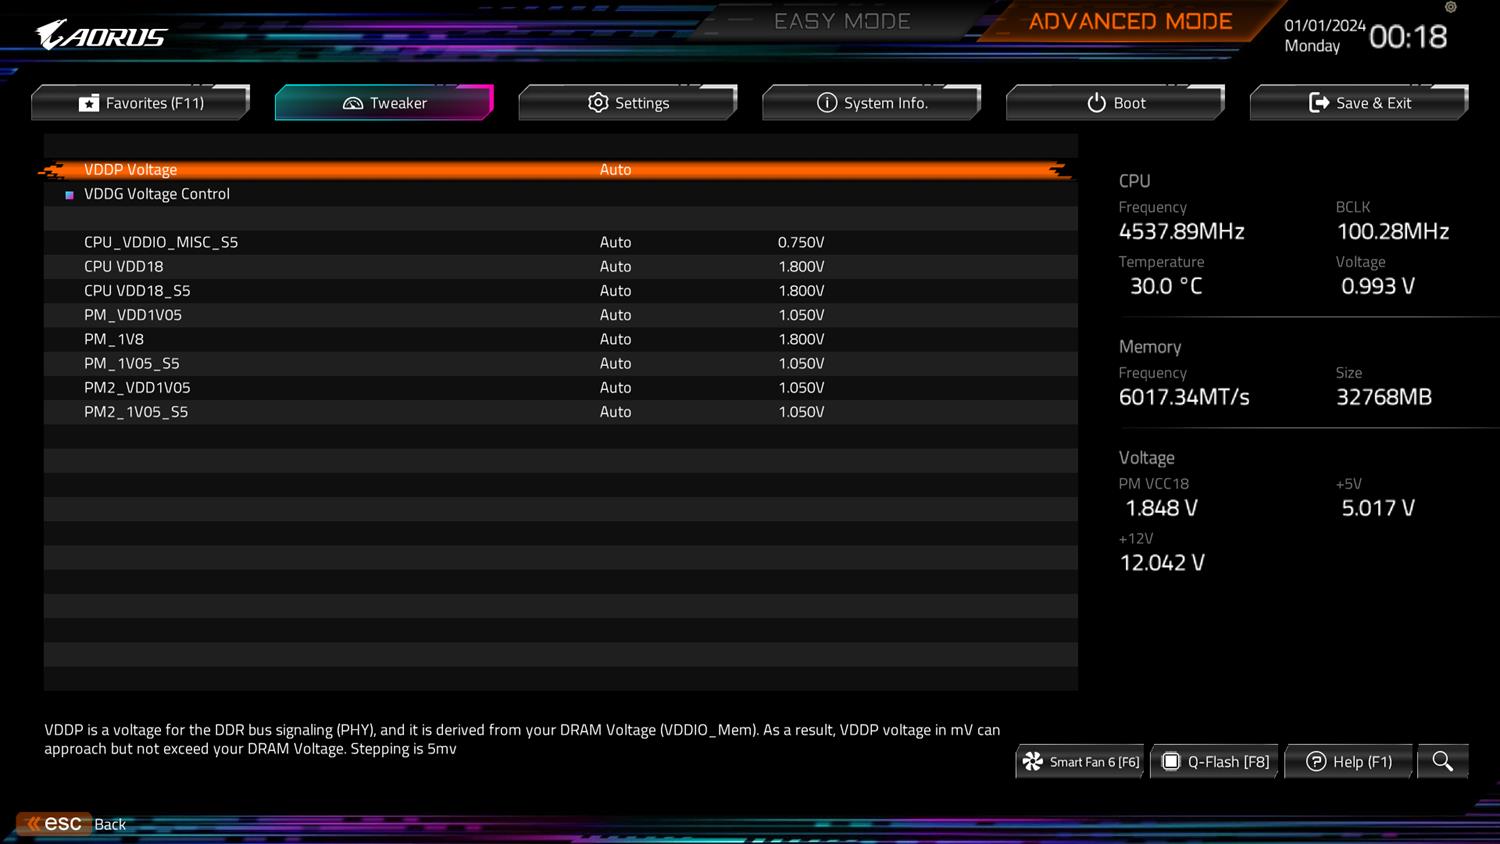1500x844 pixels.
Task: Select the PM_1V8 voltage row
Action: tap(114, 340)
